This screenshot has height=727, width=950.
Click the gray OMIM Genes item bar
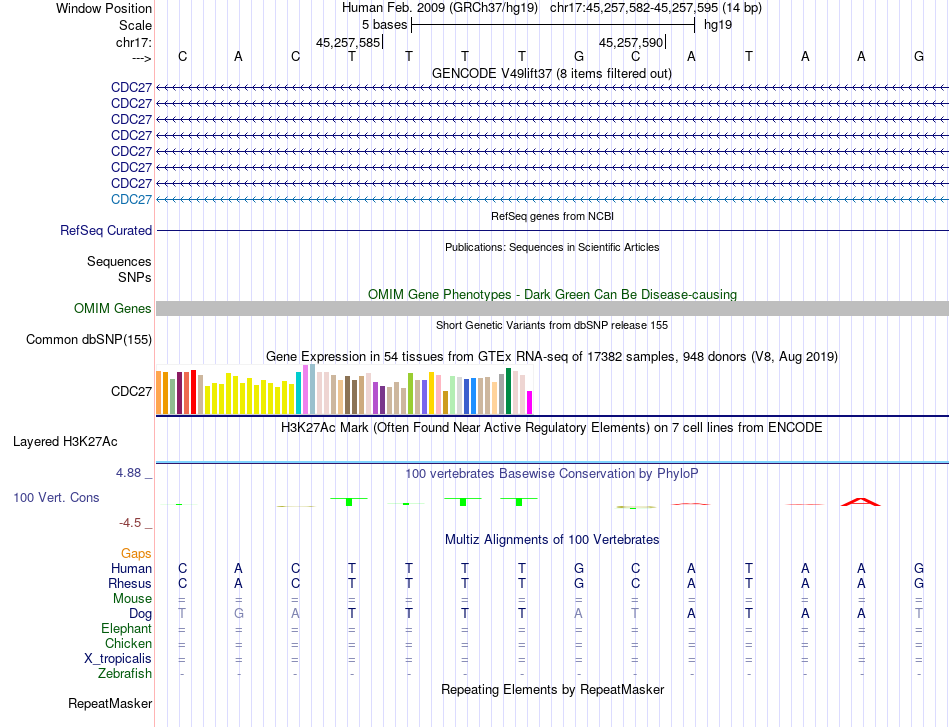pyautogui.click(x=552, y=308)
